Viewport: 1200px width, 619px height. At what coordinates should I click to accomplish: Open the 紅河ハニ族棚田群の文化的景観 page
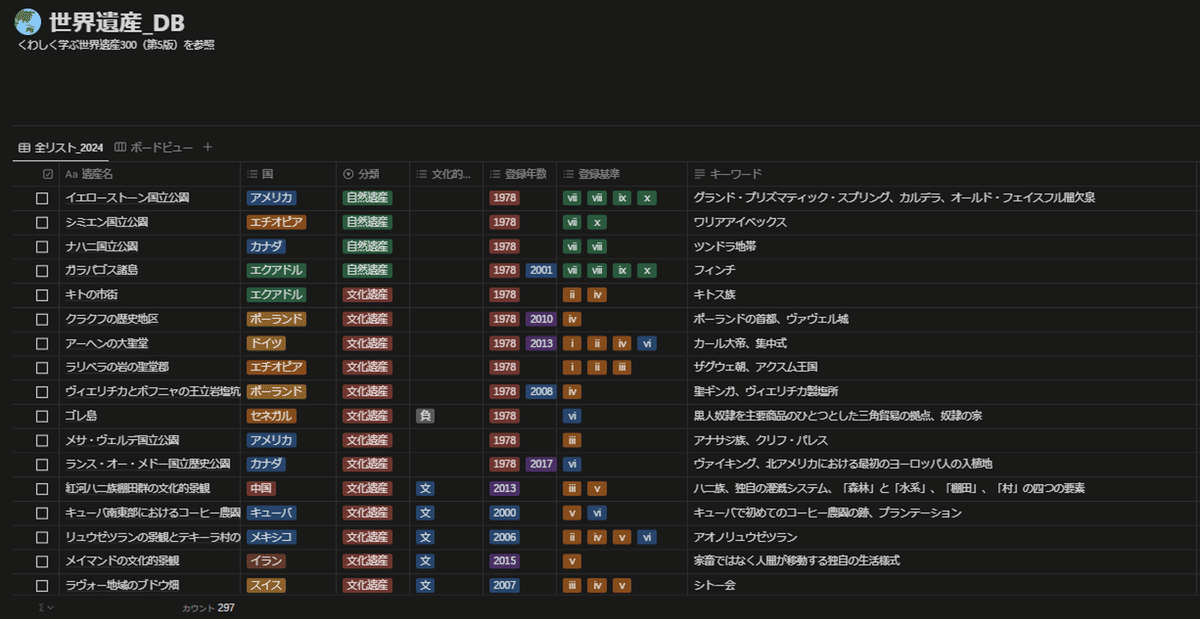(x=136, y=488)
